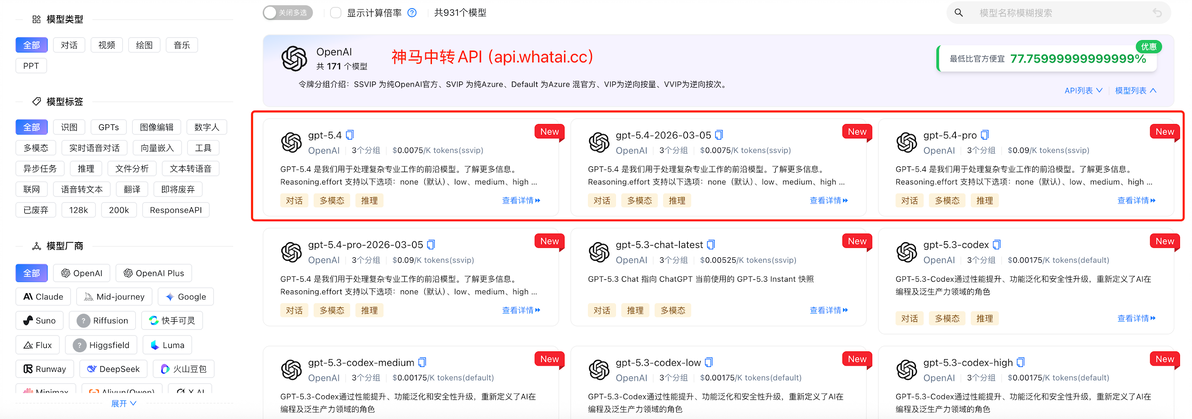This screenshot has width=1192, height=419.
Task: Copy the gpt-5.4-pro model name
Action: pos(985,135)
